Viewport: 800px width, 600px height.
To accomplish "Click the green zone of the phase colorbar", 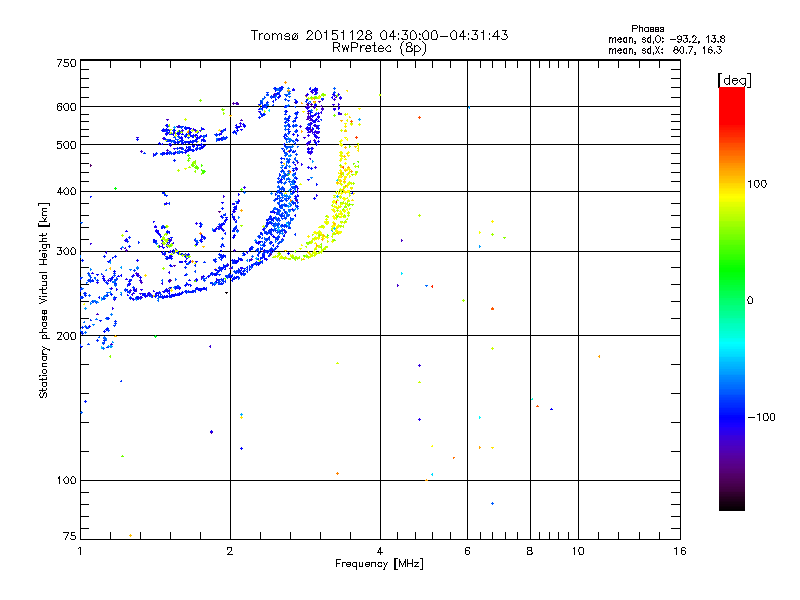I will (x=732, y=270).
